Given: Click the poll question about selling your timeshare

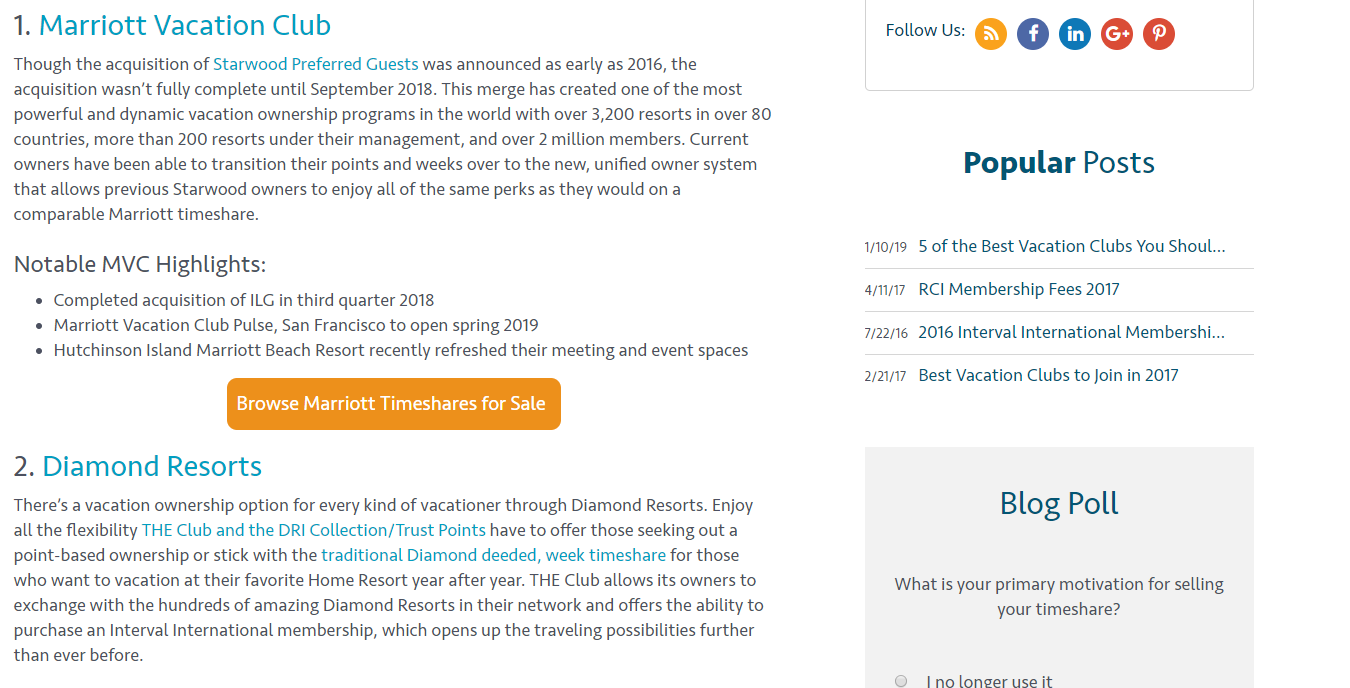Looking at the screenshot, I should tap(1059, 597).
